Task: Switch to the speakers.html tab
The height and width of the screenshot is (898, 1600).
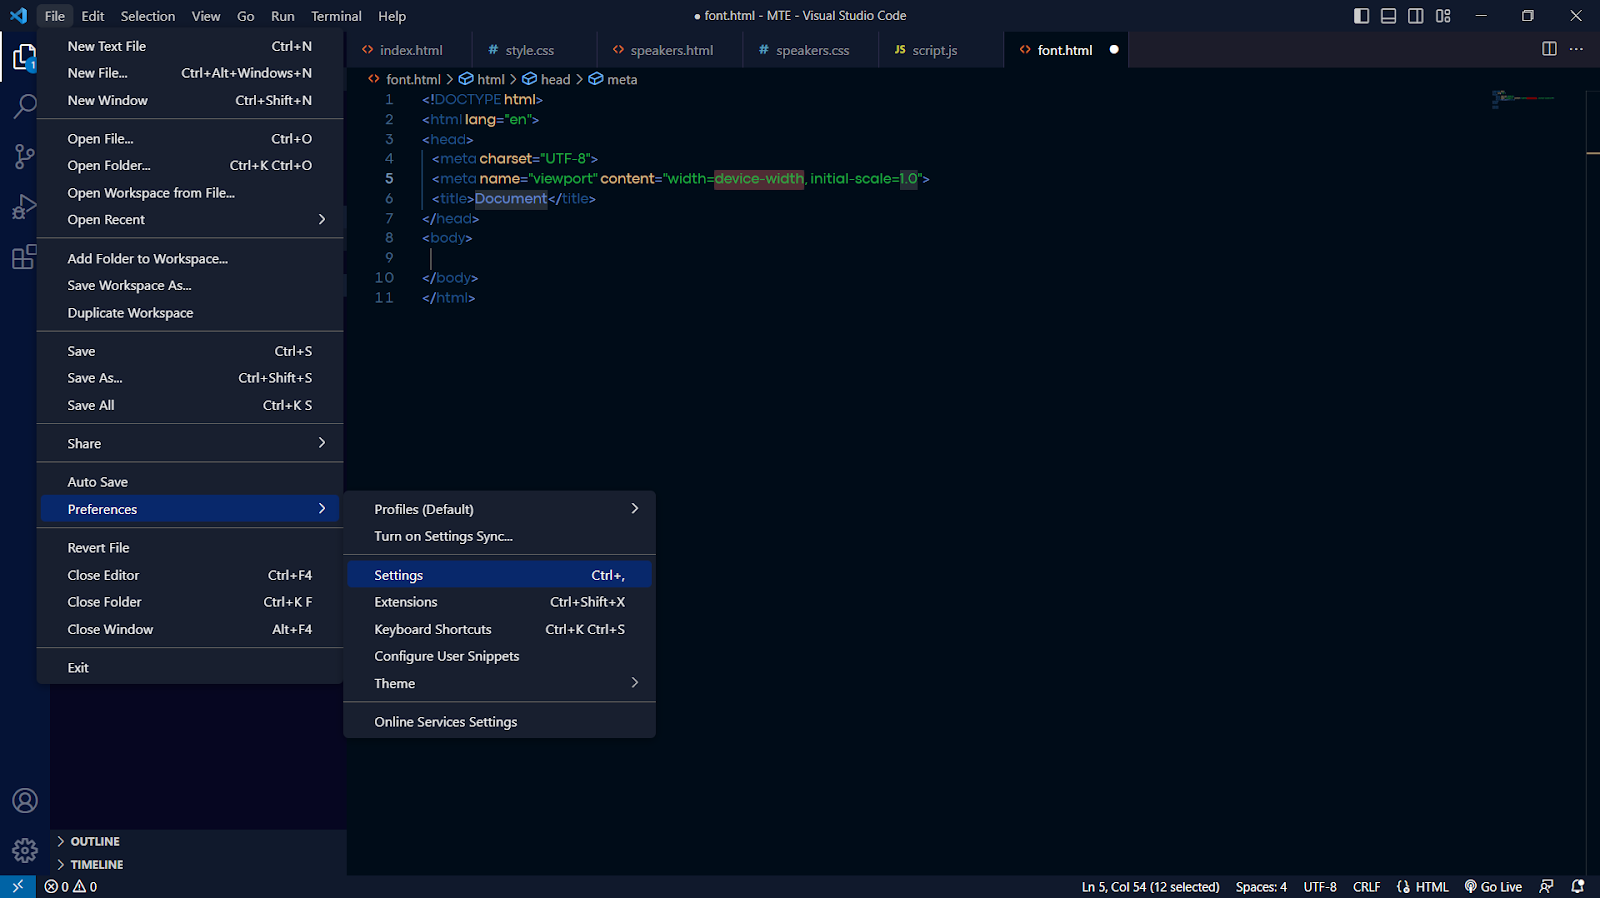Action: coord(670,50)
